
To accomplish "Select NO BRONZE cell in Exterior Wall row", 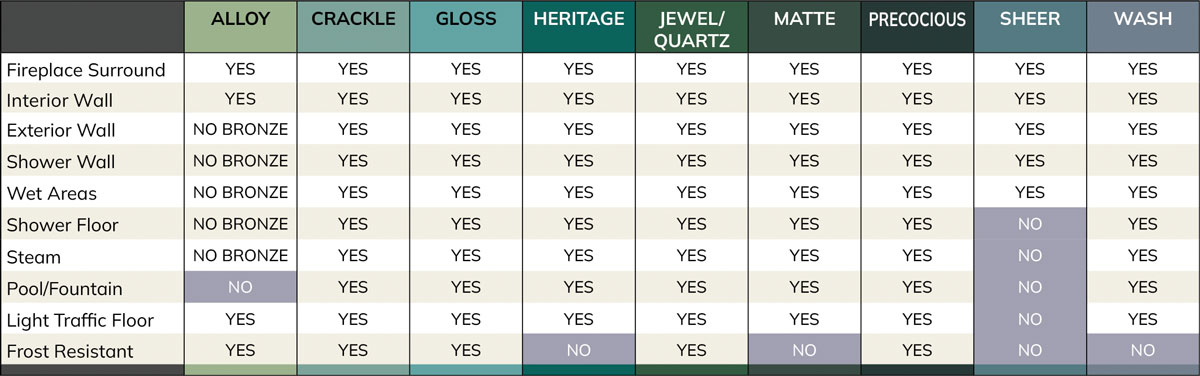I will click(x=240, y=129).
